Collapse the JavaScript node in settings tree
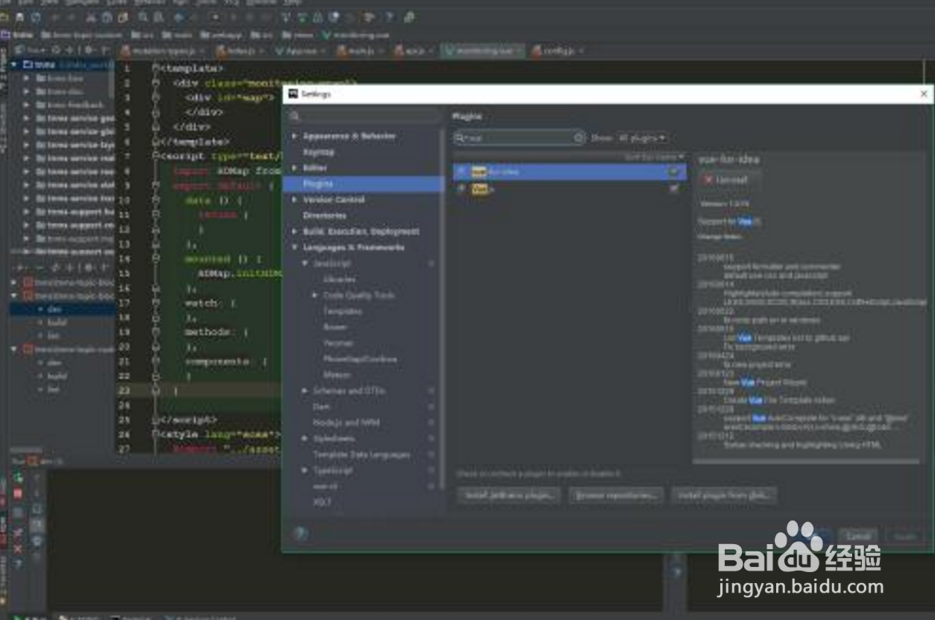The width and height of the screenshot is (935, 620). (x=305, y=263)
